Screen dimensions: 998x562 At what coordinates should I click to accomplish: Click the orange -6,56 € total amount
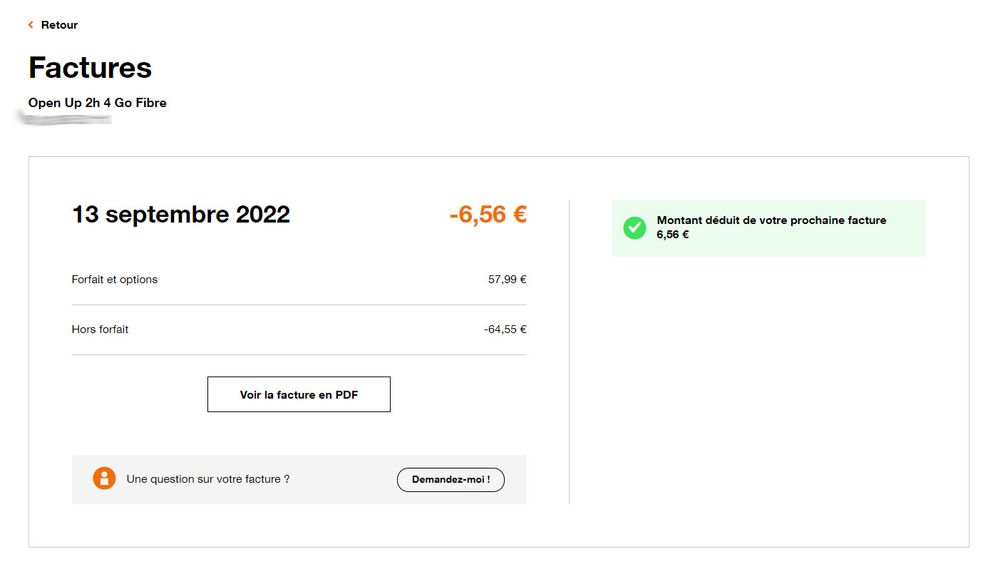click(x=487, y=214)
